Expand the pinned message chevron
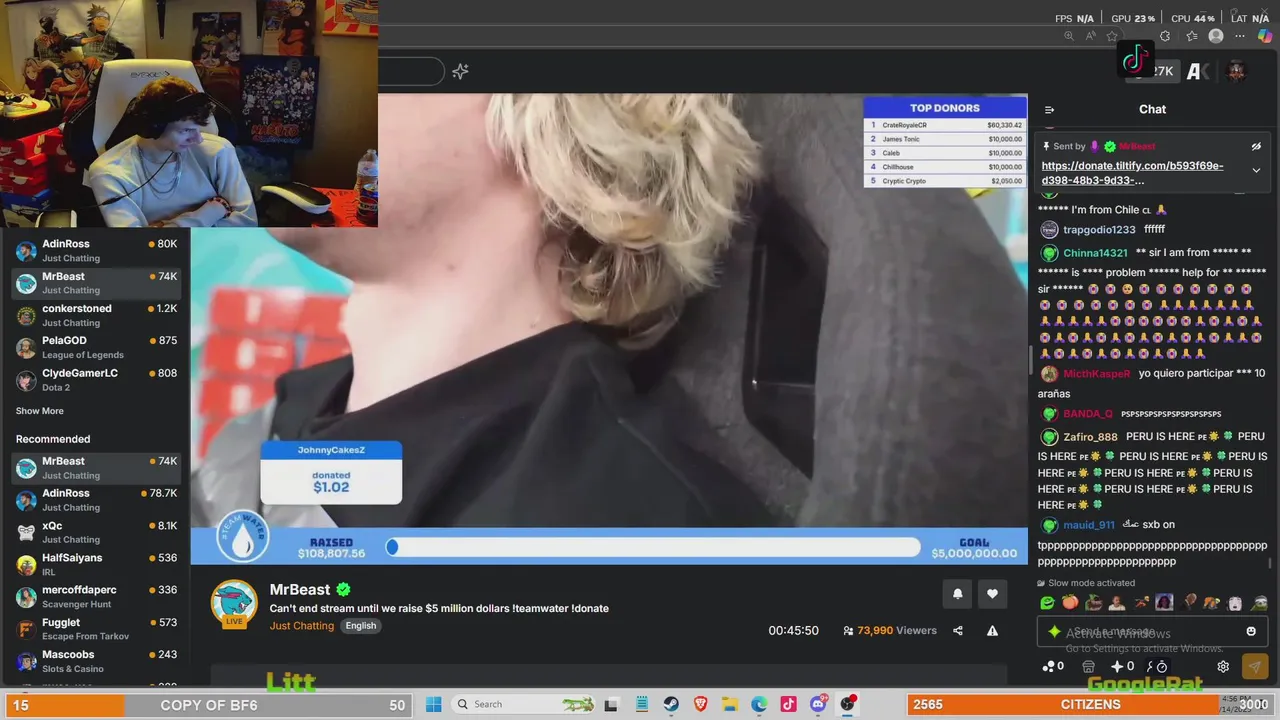Screen dimensions: 1280x720 click(1256, 170)
